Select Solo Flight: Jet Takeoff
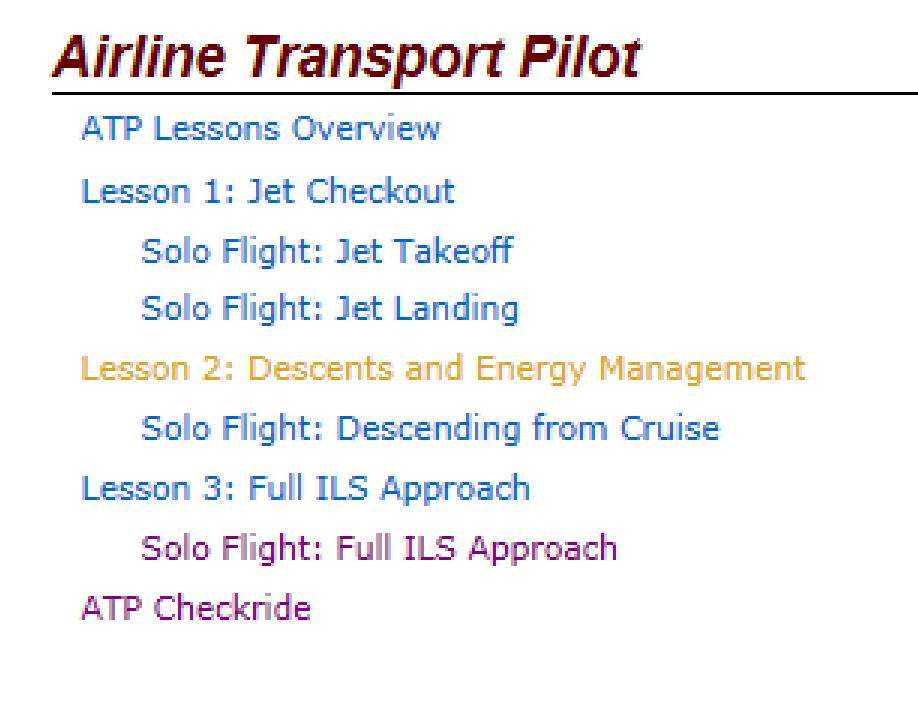 pos(327,250)
